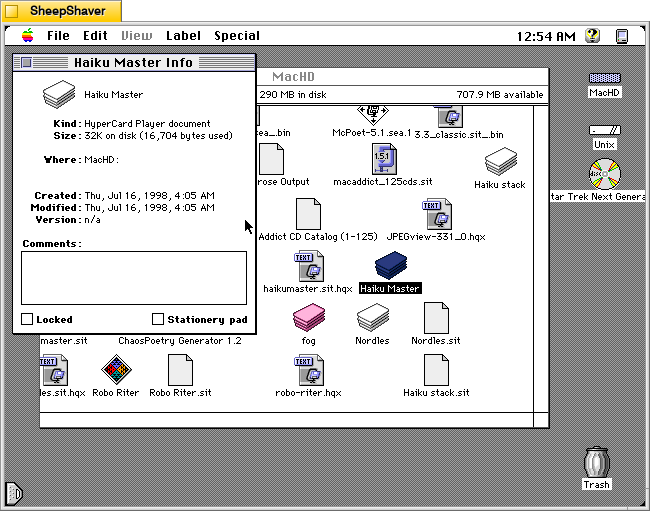Click the MacHD window title bar
Viewport: 650px width, 511px height.
click(x=402, y=77)
